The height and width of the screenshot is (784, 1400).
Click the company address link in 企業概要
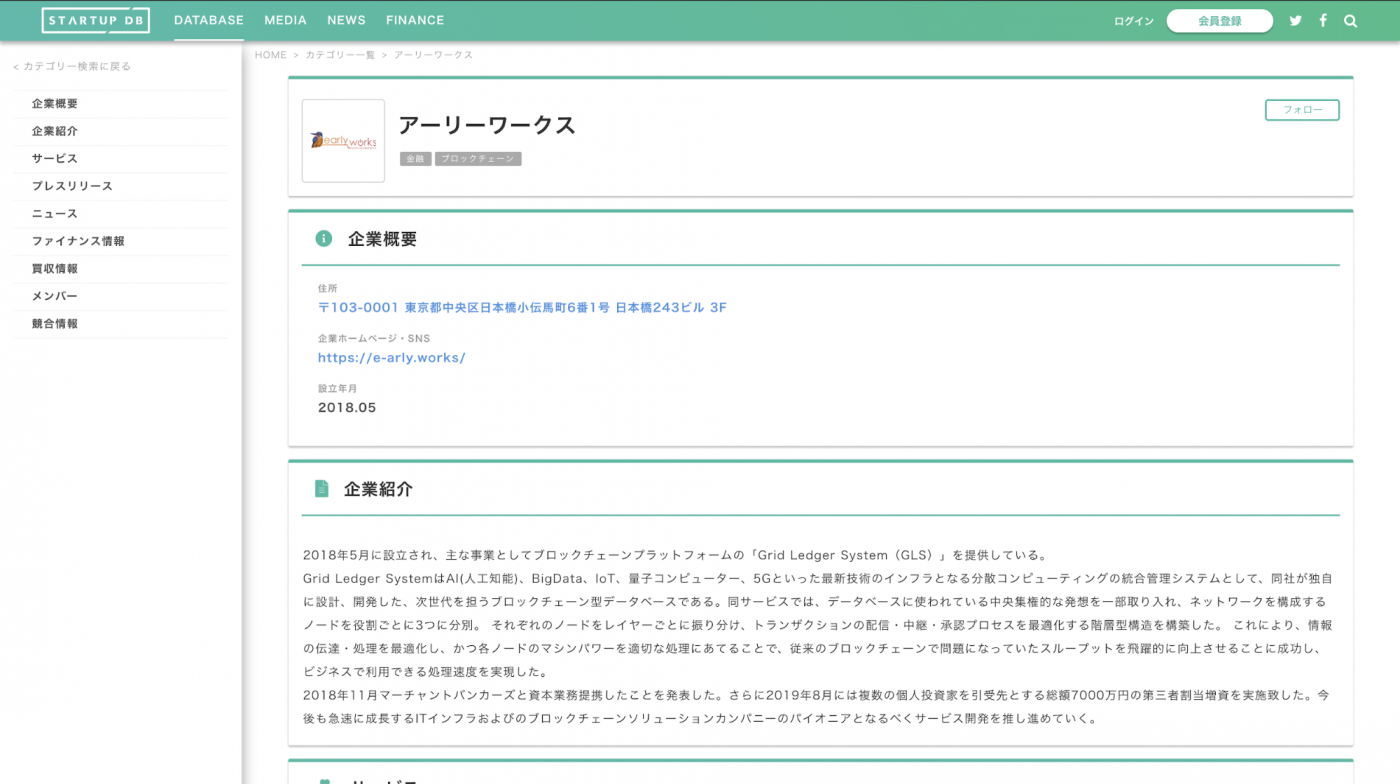pos(522,307)
